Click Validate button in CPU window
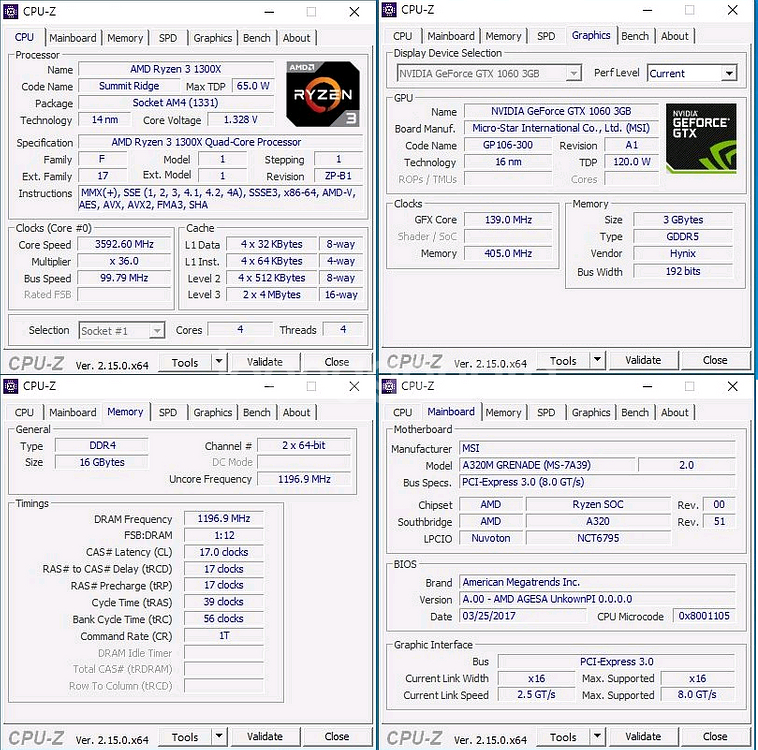The height and width of the screenshot is (750, 758). coord(264,362)
